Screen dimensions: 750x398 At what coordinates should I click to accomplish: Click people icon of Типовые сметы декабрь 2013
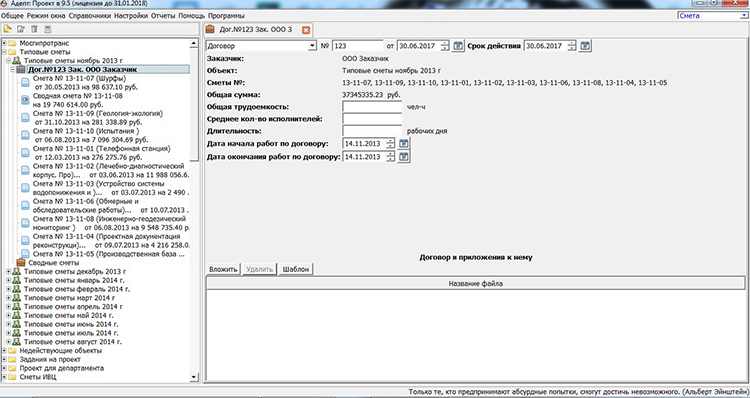[16, 272]
